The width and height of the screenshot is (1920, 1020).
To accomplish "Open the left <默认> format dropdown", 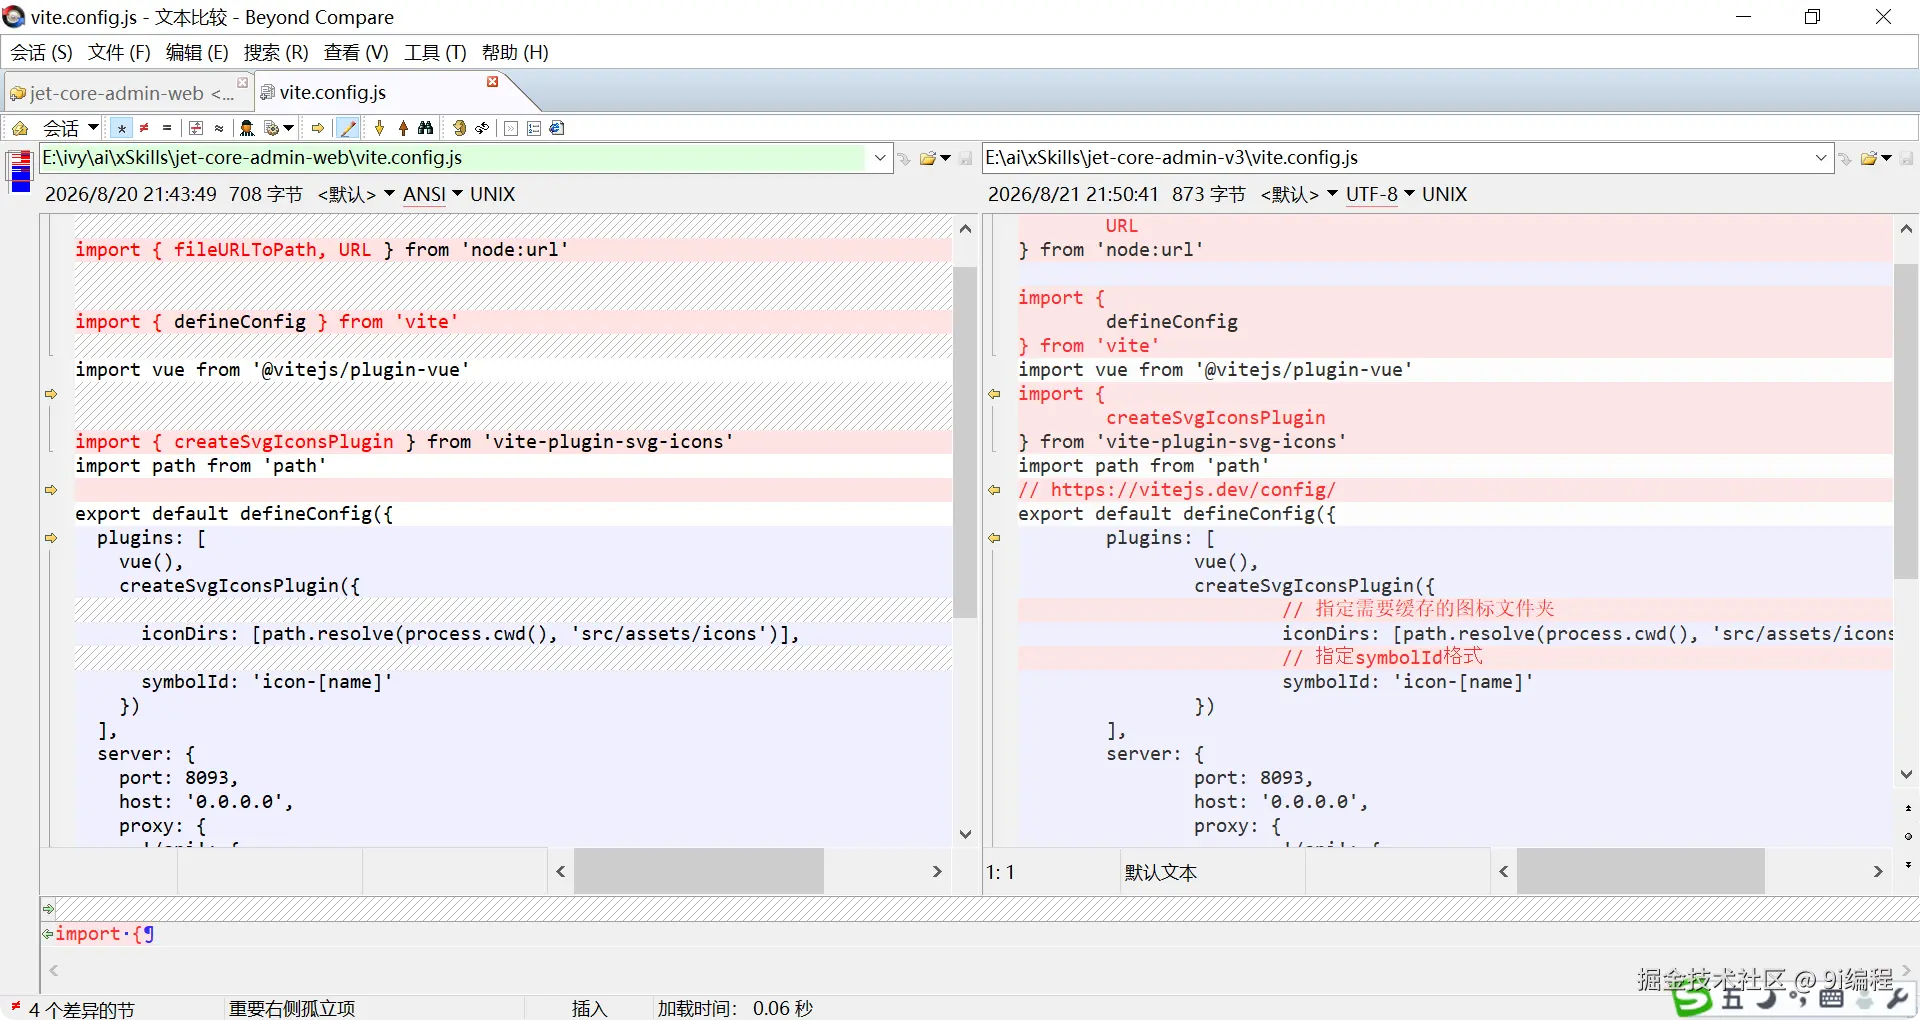I will click(356, 194).
